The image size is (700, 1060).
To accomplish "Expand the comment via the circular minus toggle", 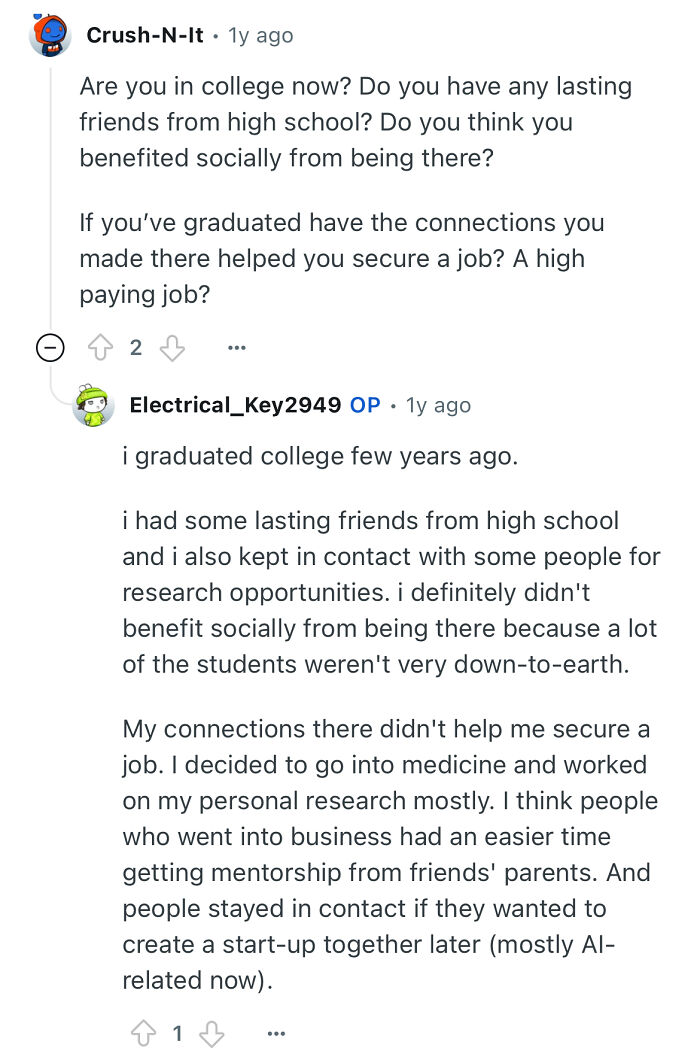I will [x=49, y=347].
